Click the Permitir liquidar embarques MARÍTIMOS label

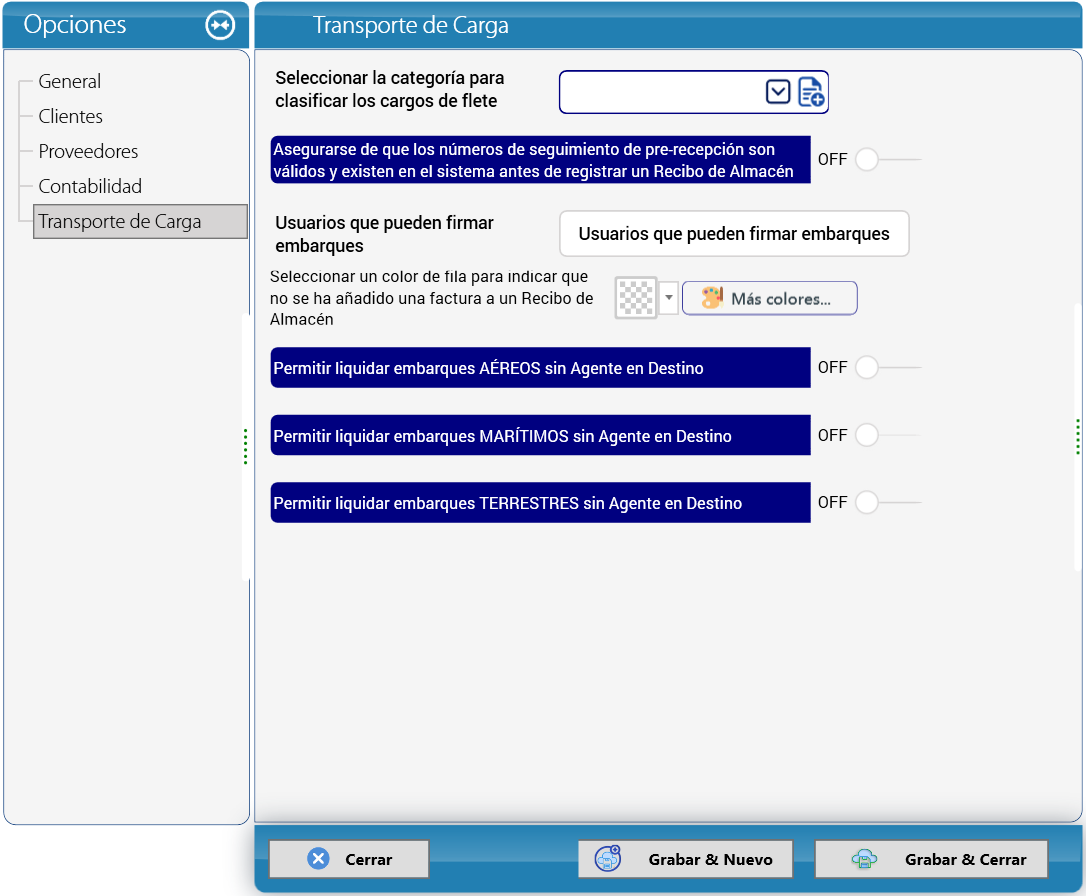click(x=540, y=436)
